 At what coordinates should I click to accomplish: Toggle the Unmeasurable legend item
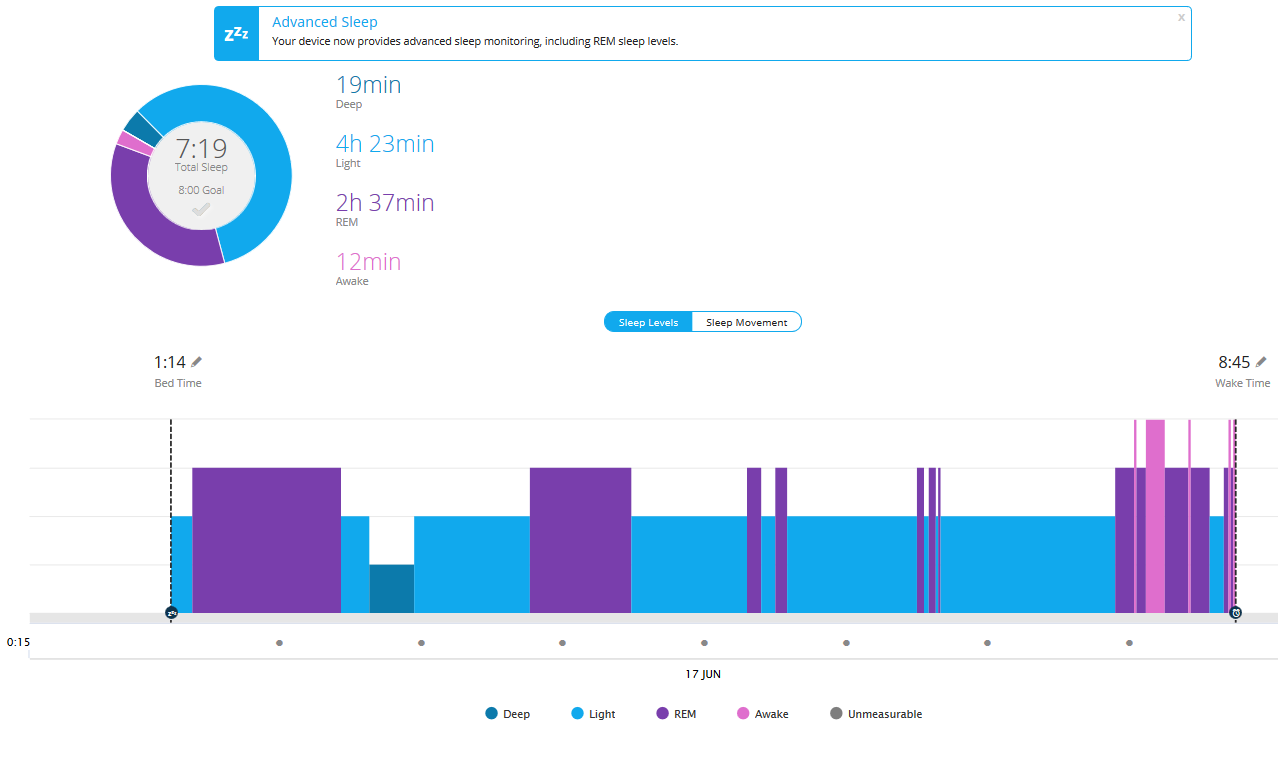click(x=876, y=714)
